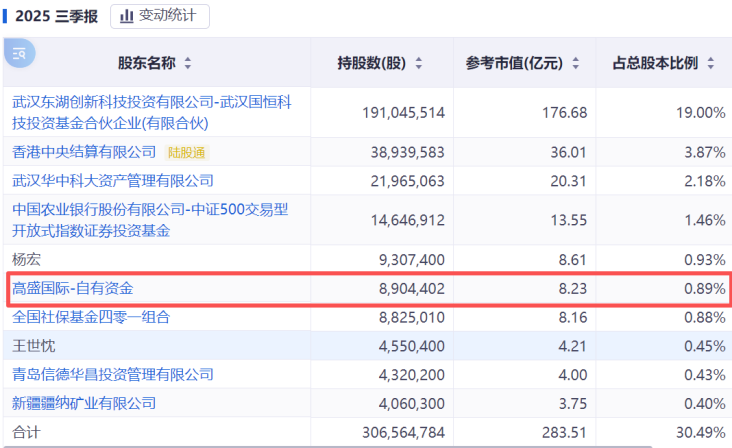Sort by 持股数(股) column arrows
The image size is (732, 448).
pos(419,63)
